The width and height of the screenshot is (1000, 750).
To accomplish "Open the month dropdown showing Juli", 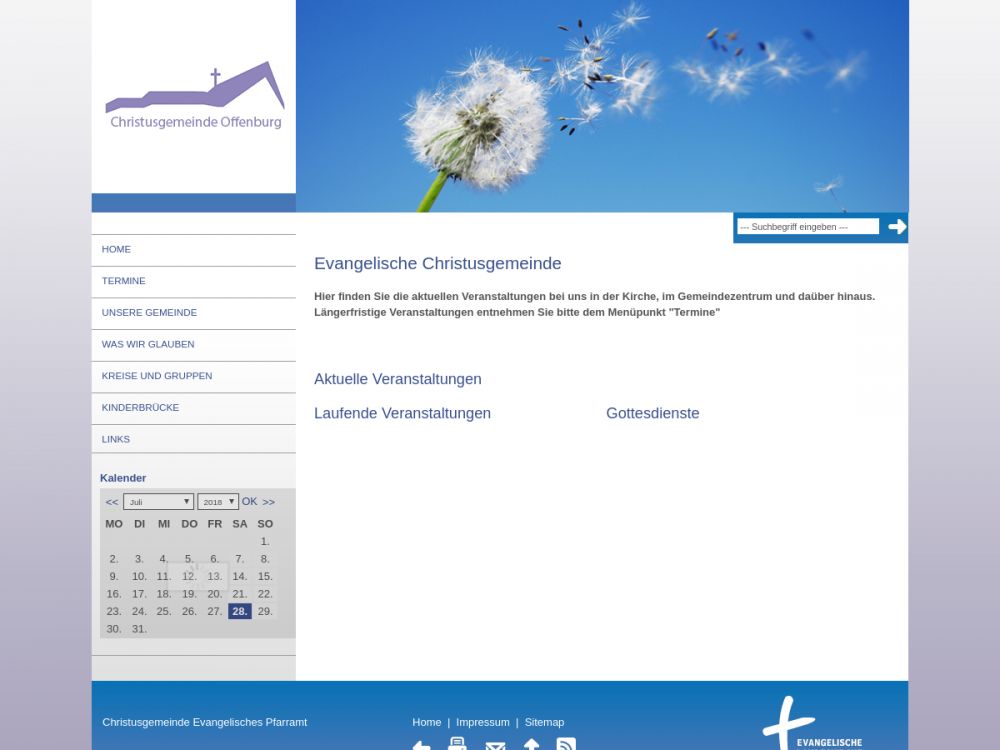I will tap(158, 502).
